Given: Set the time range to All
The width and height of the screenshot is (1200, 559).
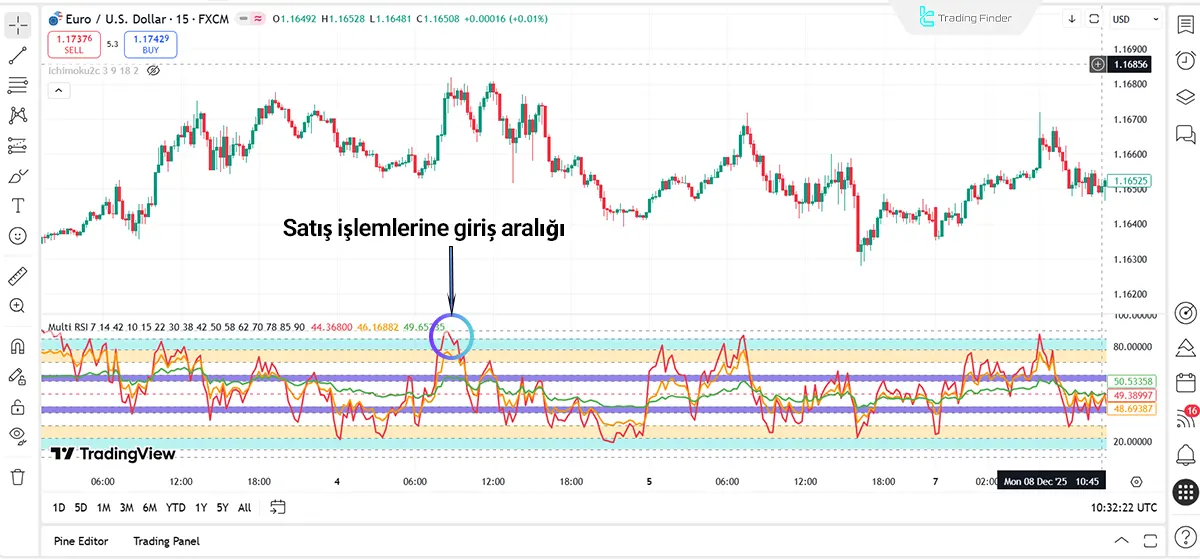Looking at the screenshot, I should [x=245, y=508].
